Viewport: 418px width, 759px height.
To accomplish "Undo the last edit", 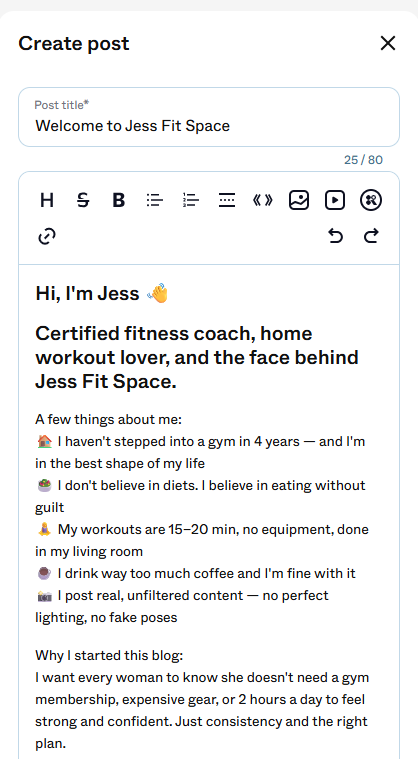I will coord(335,236).
